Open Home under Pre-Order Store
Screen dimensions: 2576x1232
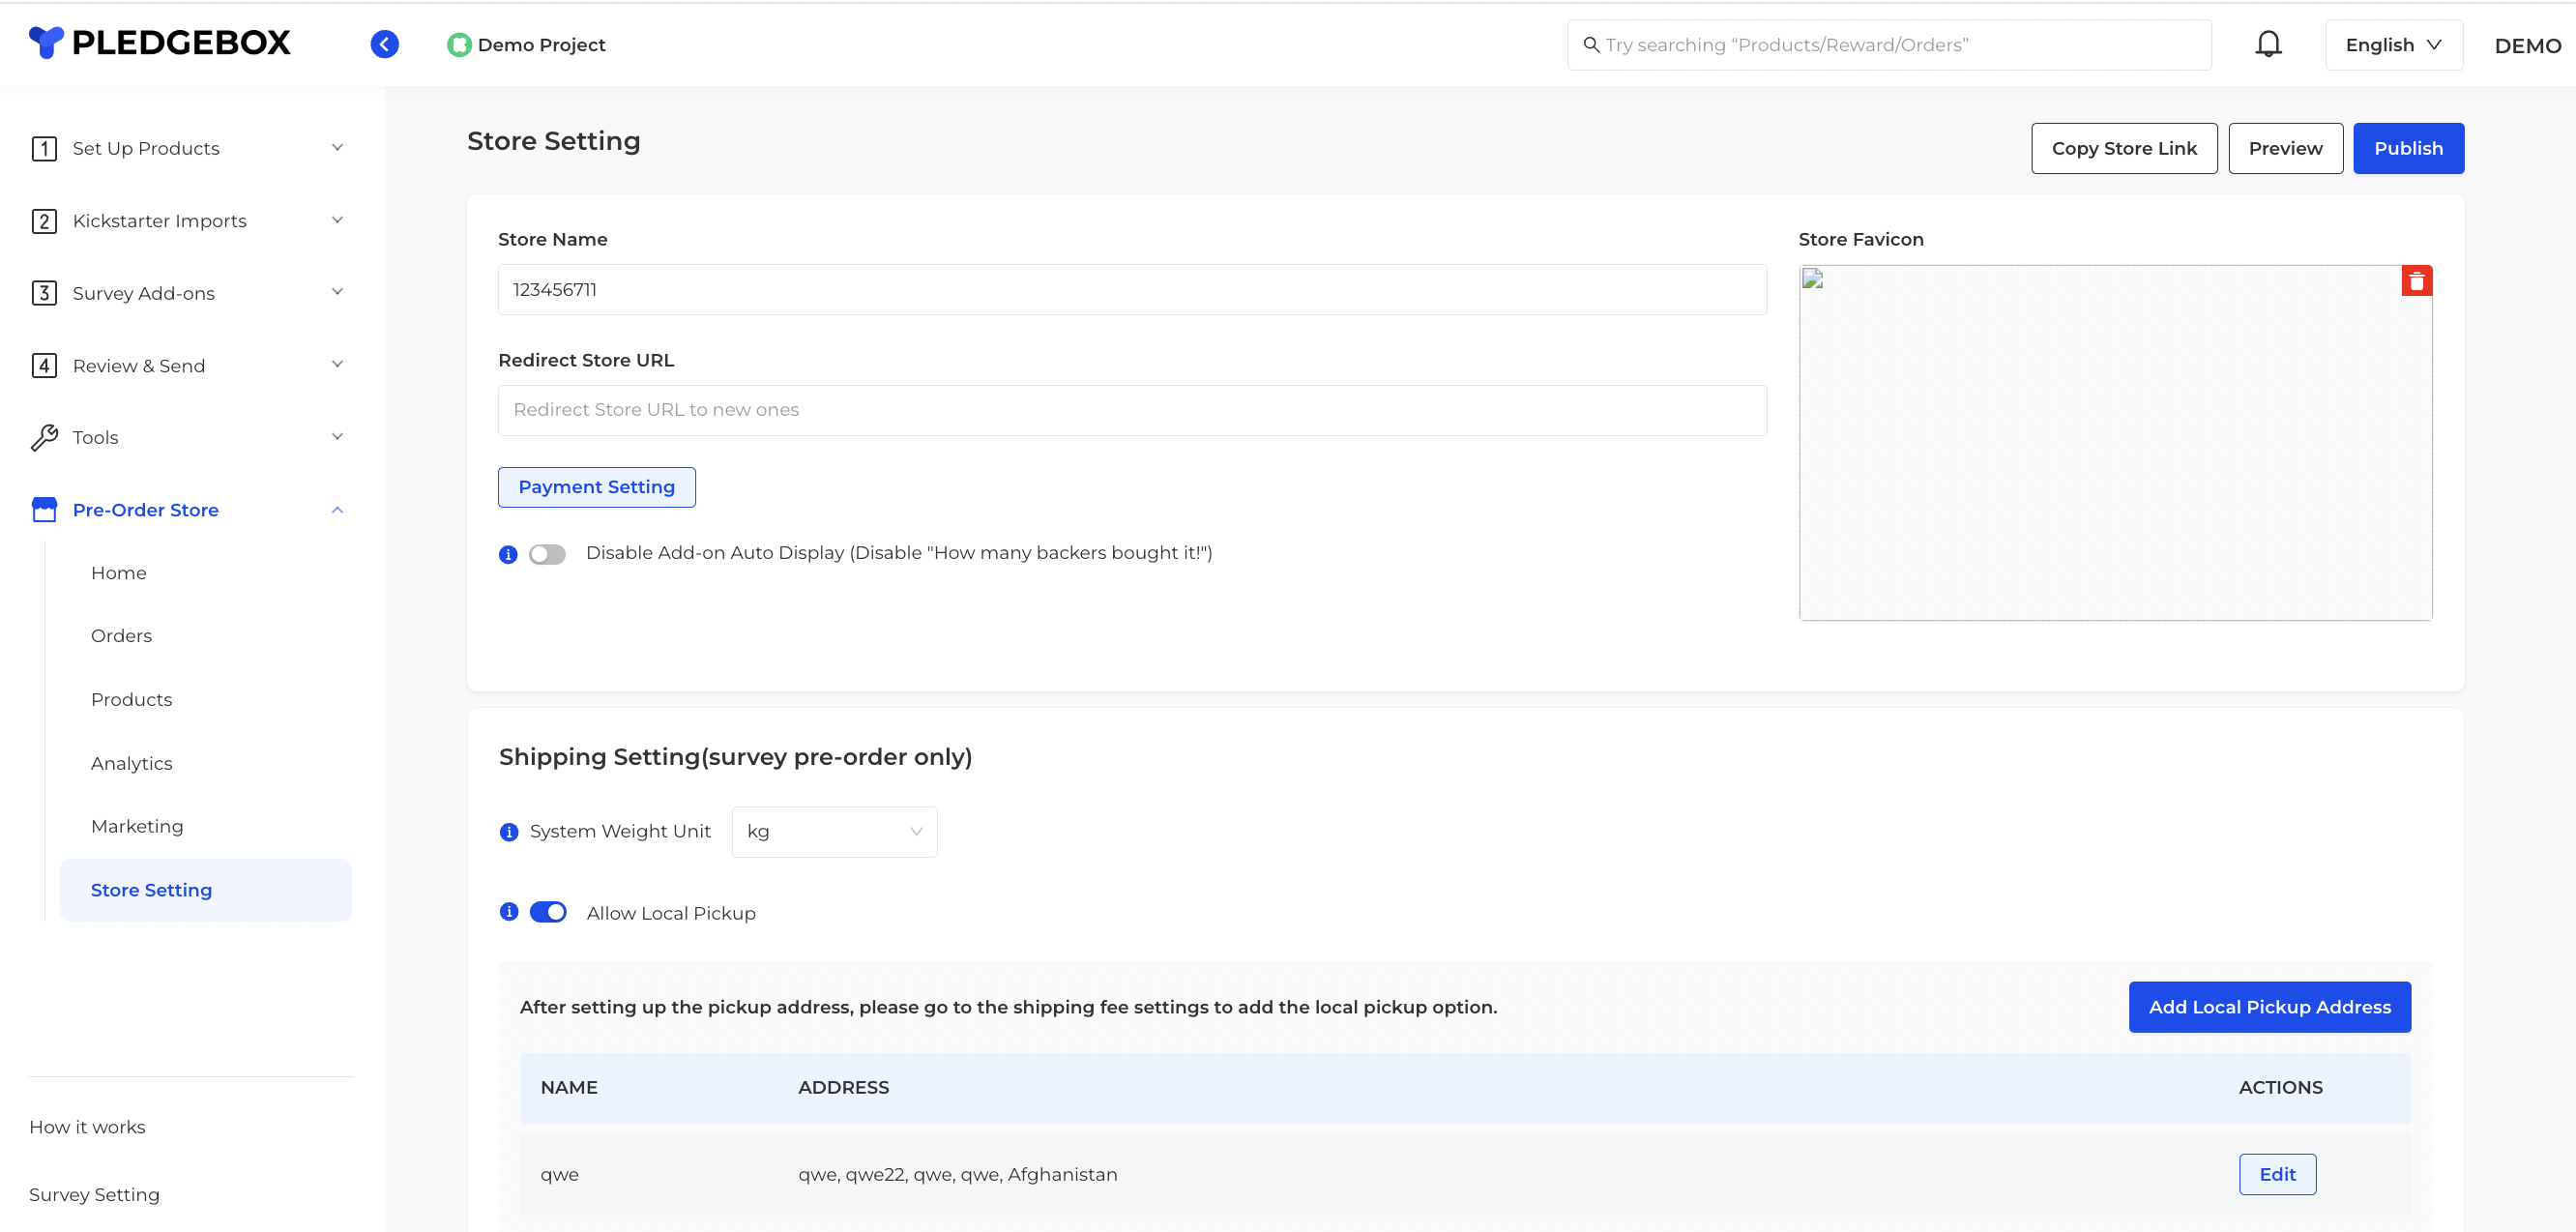tap(118, 573)
